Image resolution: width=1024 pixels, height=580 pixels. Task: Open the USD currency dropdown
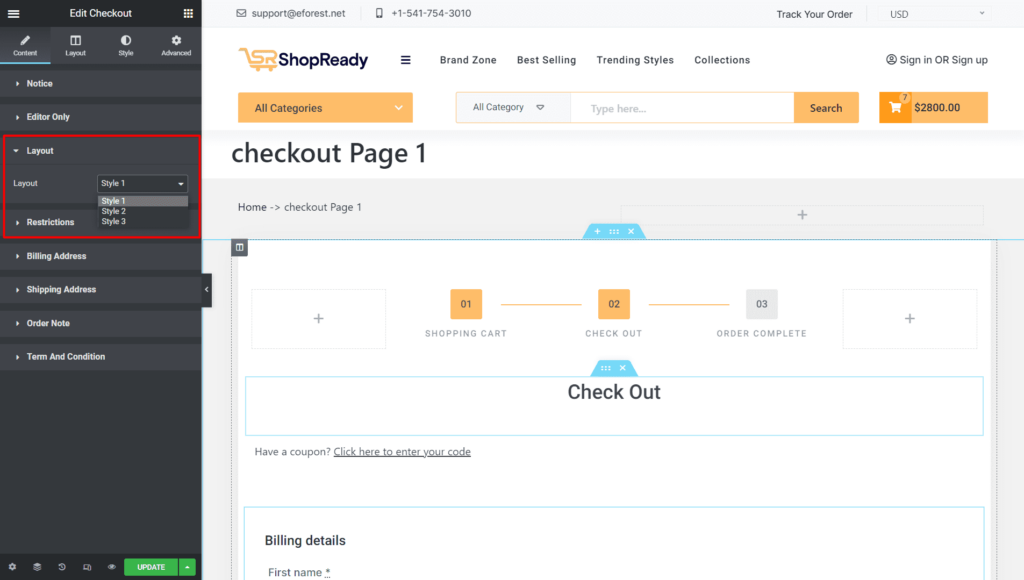pos(936,14)
